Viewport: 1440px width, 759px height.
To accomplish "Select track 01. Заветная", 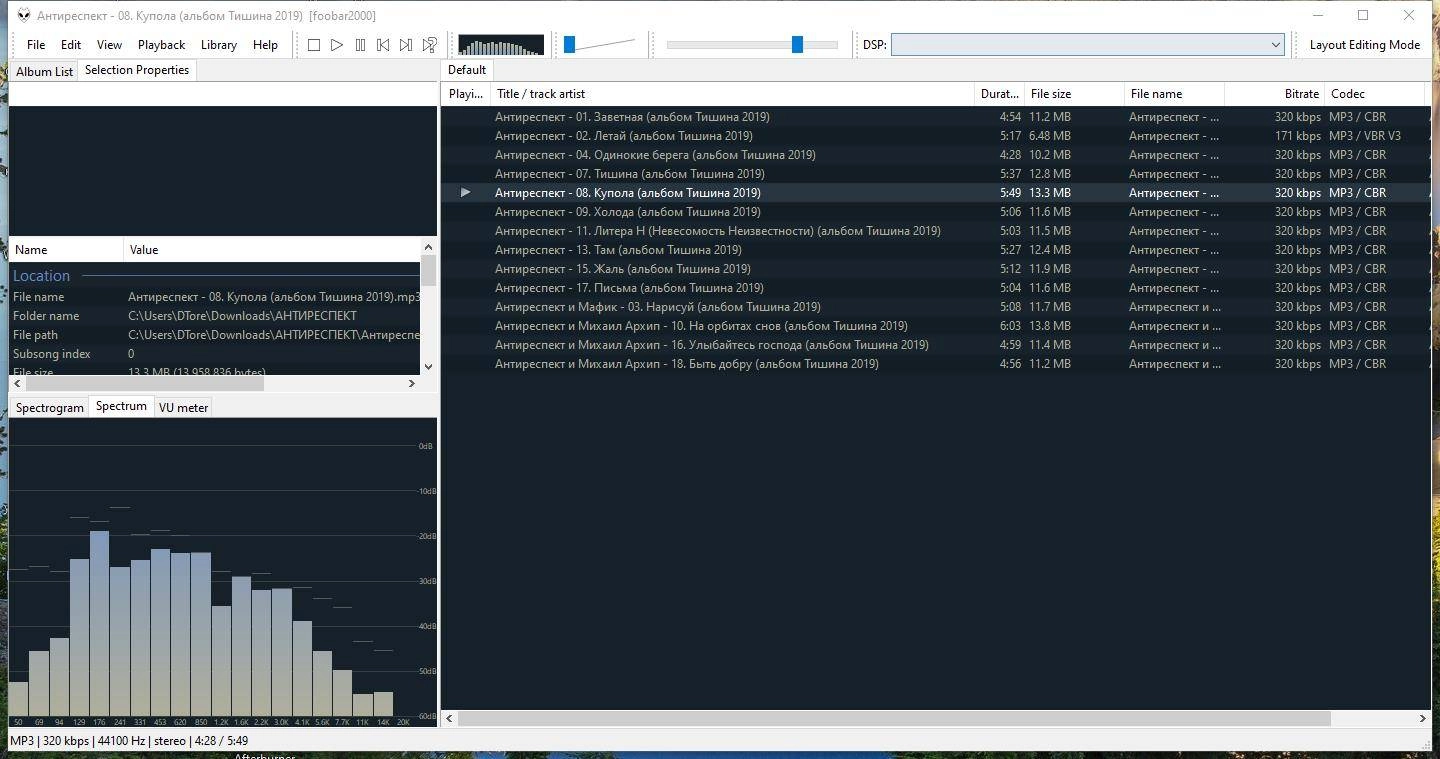I will 936,117.
